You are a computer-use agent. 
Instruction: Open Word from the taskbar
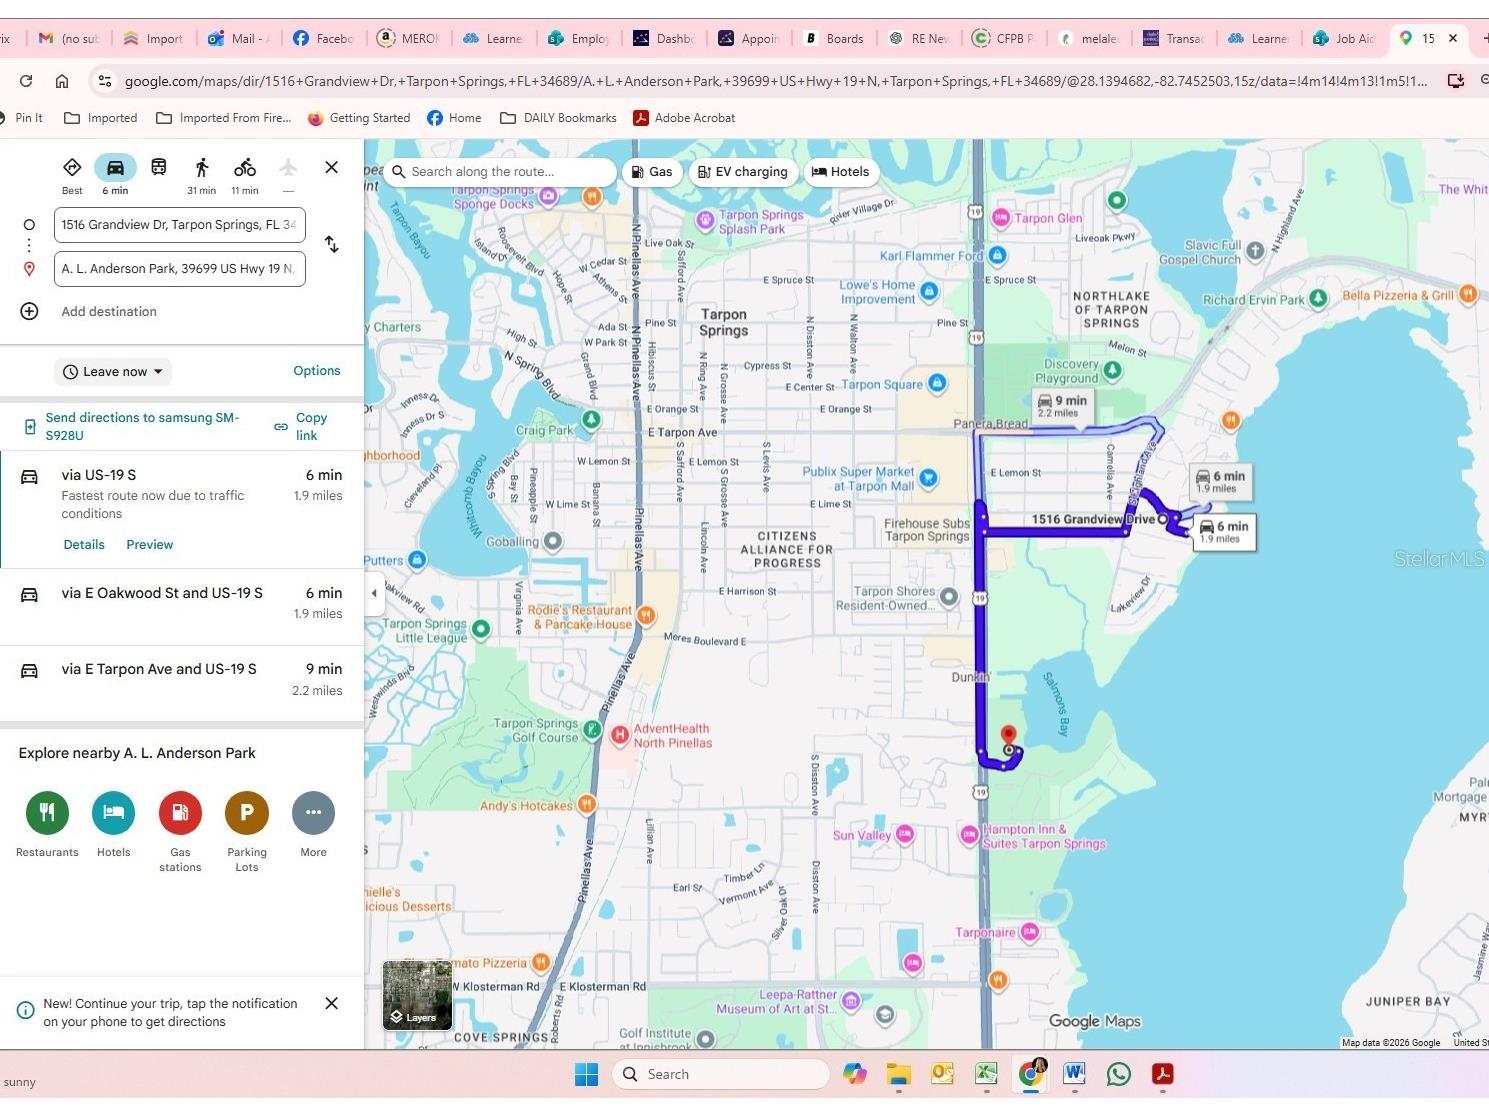click(1075, 1074)
